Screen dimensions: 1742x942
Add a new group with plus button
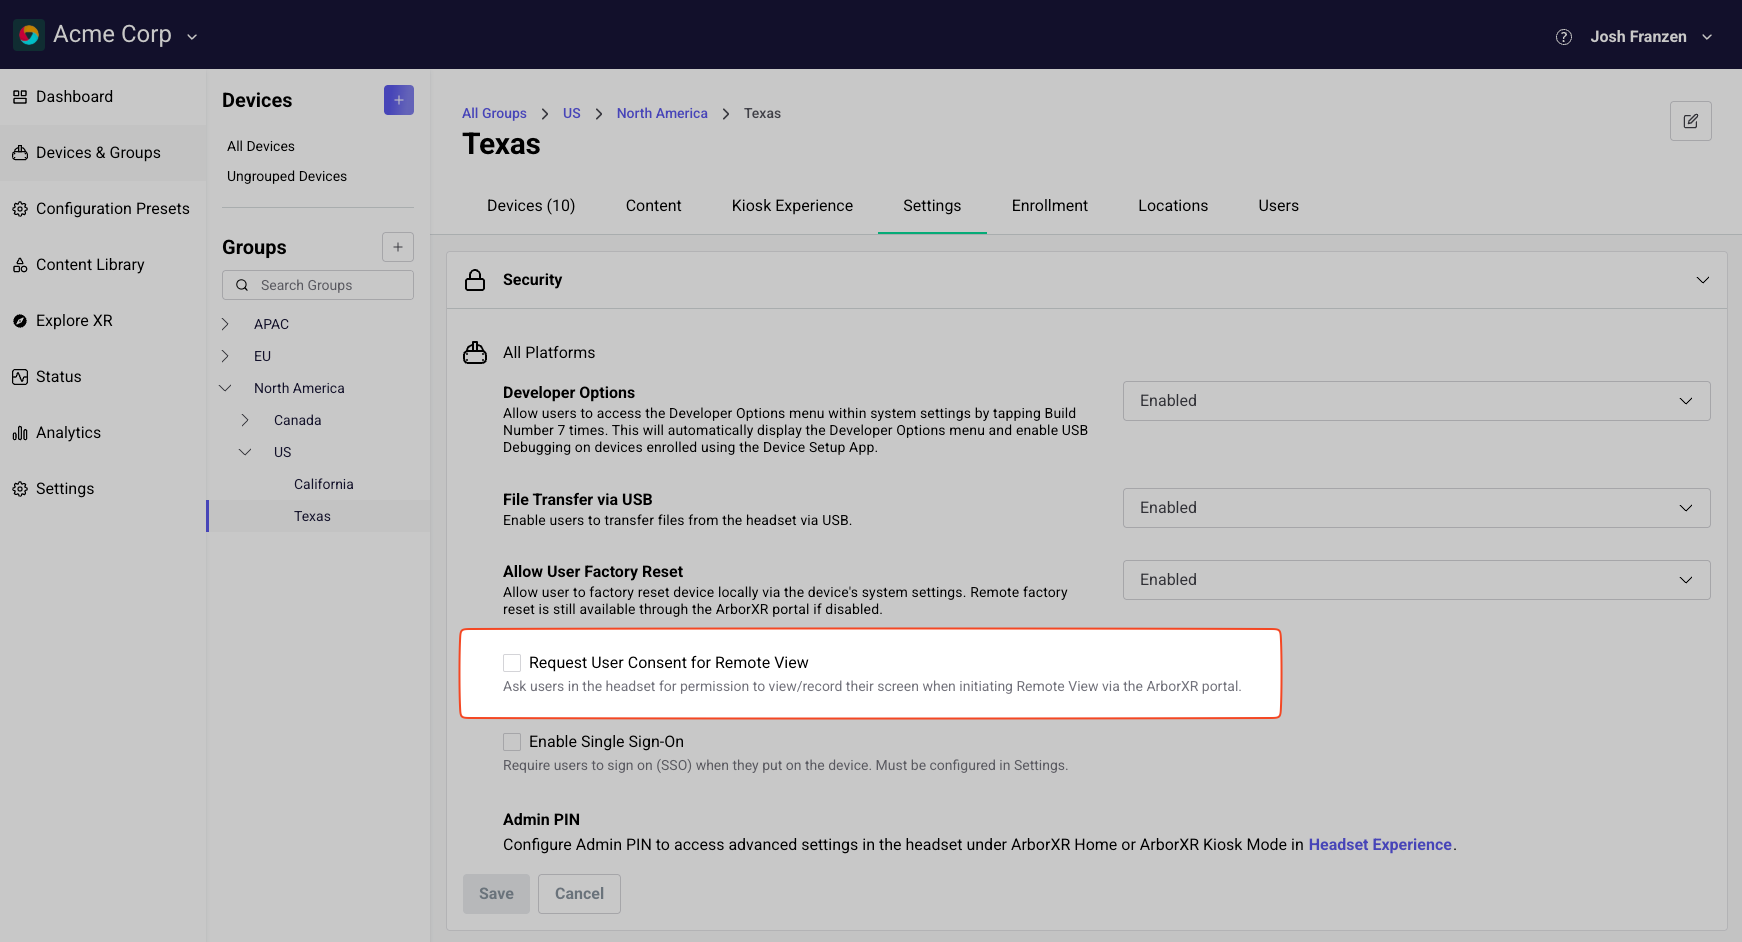tap(398, 247)
